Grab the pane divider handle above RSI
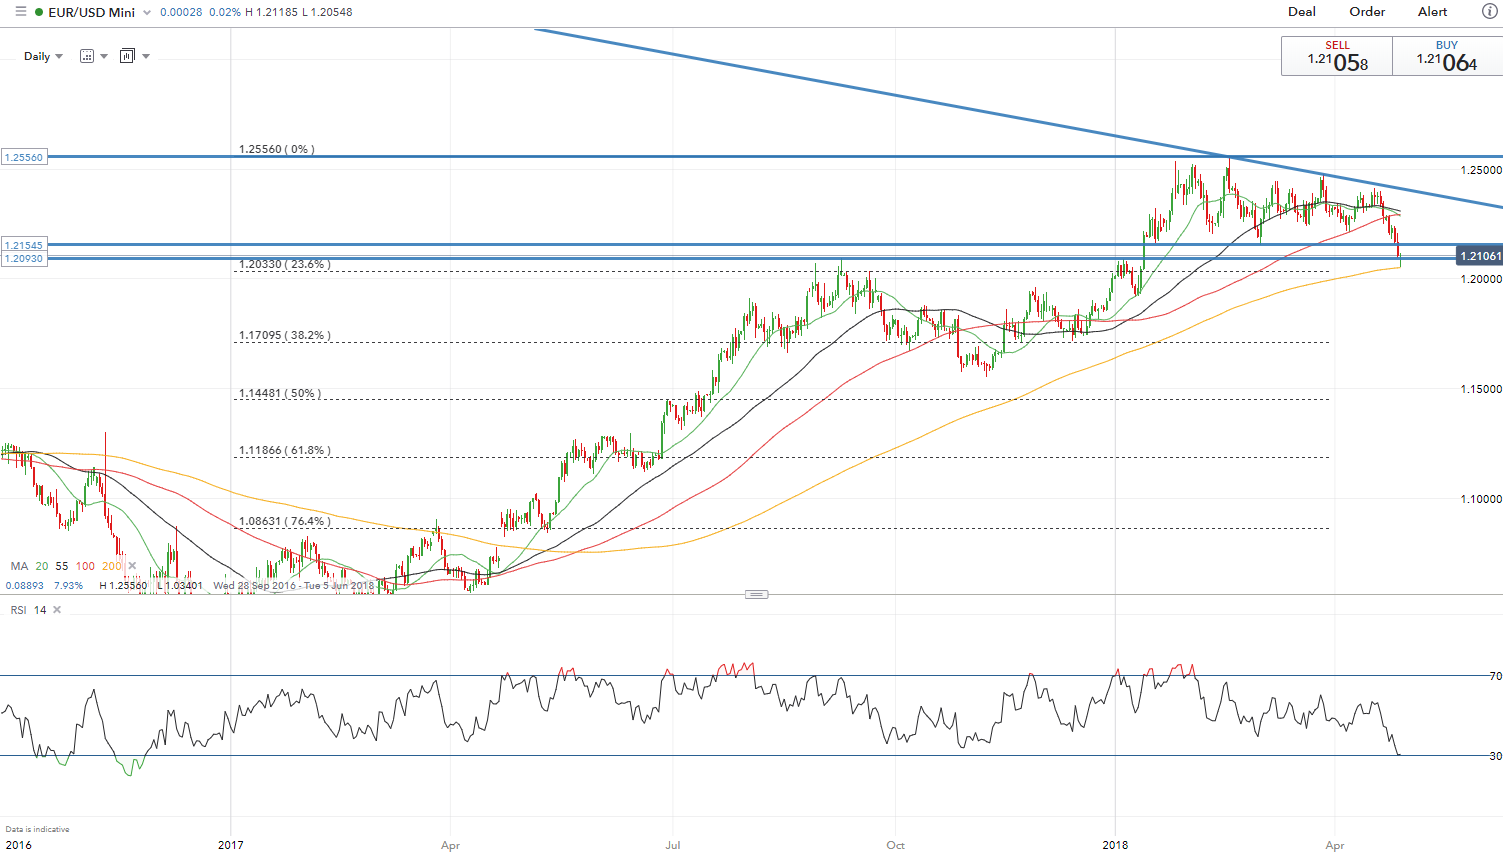 757,594
